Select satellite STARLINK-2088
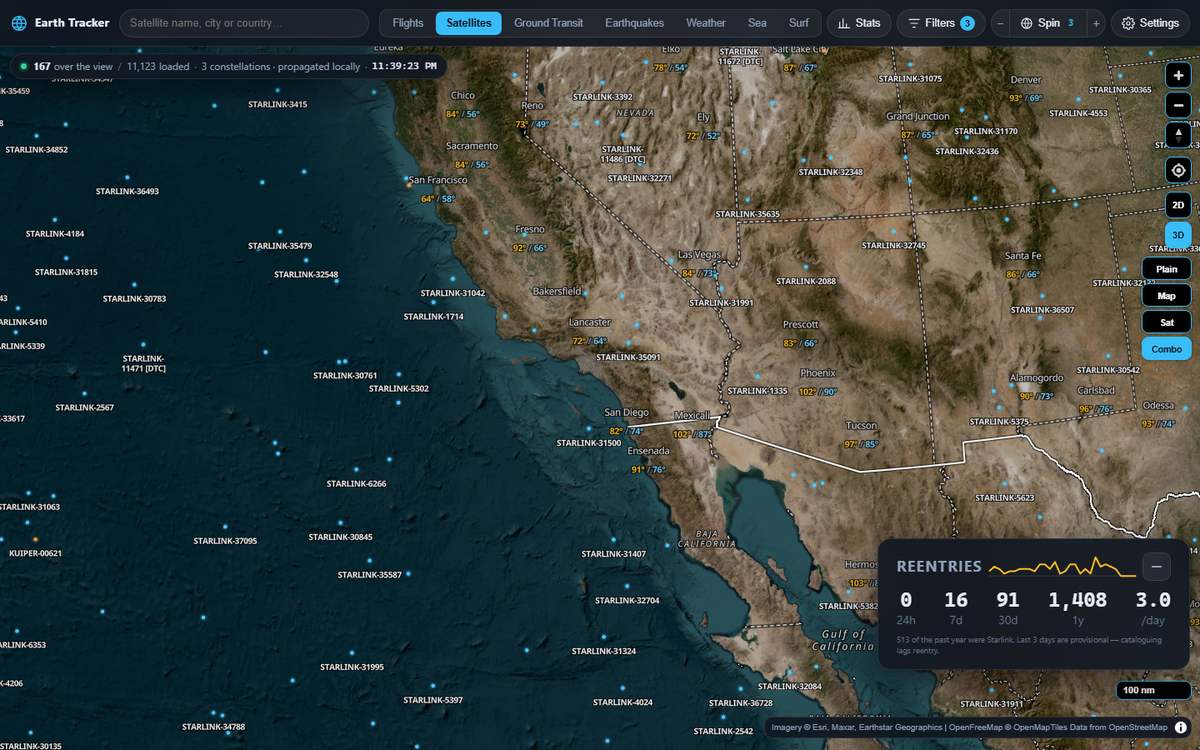Image resolution: width=1200 pixels, height=750 pixels. pyautogui.click(x=805, y=282)
